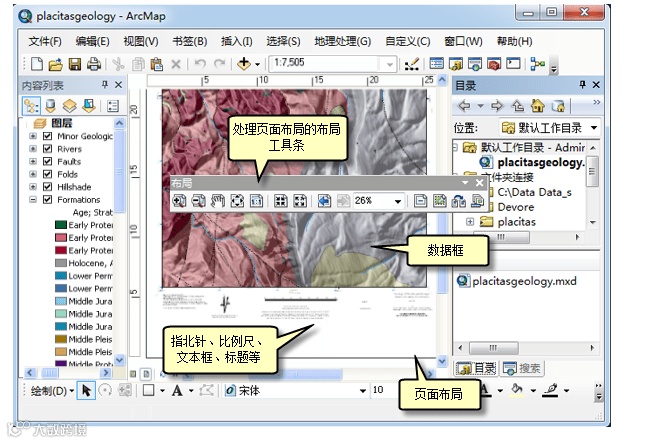Select the layout Pan tool

point(218,201)
